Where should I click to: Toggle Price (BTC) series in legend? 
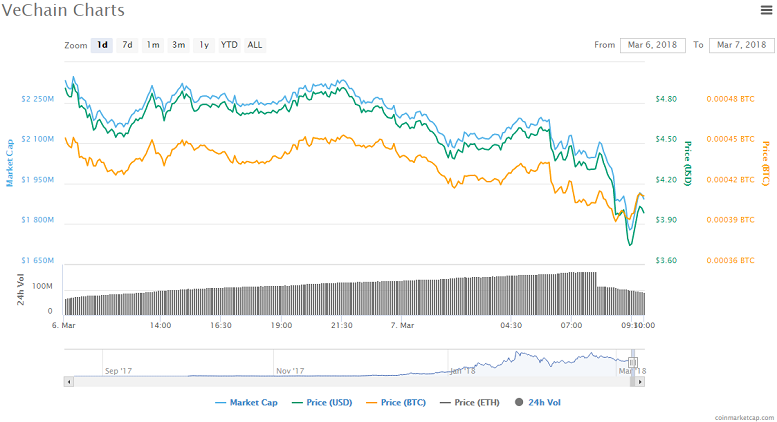pos(396,403)
